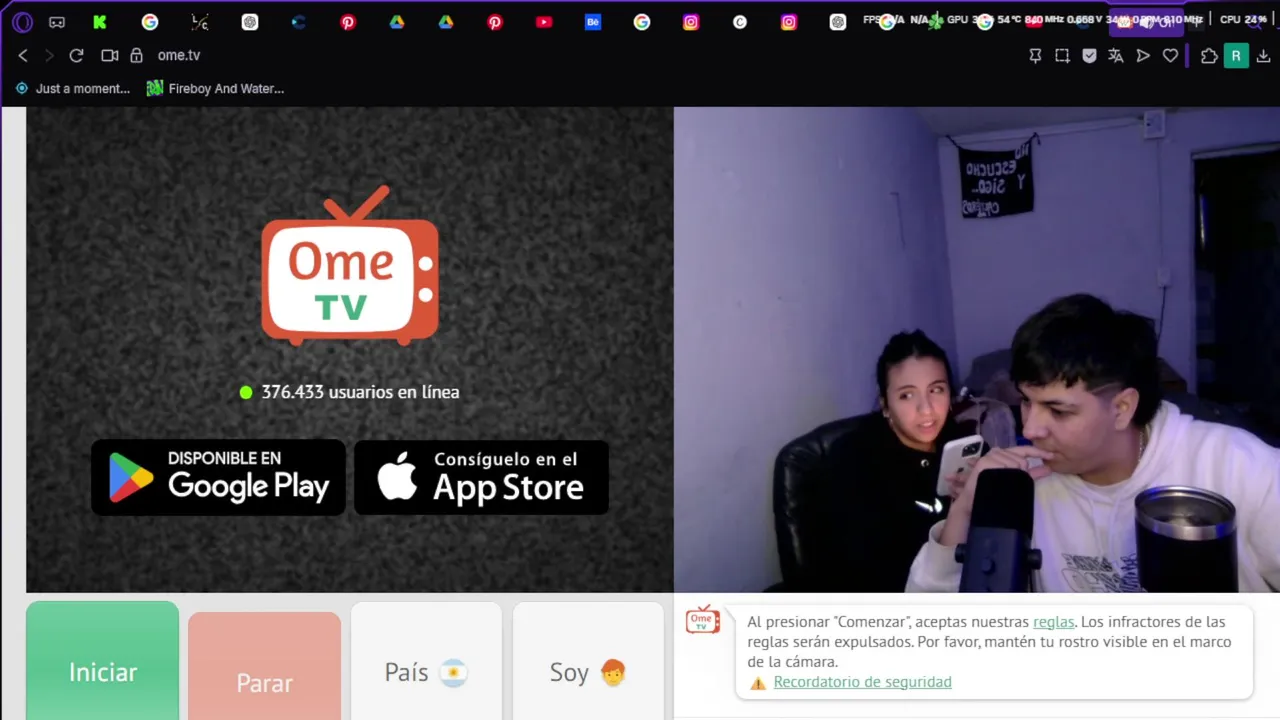Screen dimensions: 1280x720
Task: Click the padlock site security icon
Action: point(137,56)
